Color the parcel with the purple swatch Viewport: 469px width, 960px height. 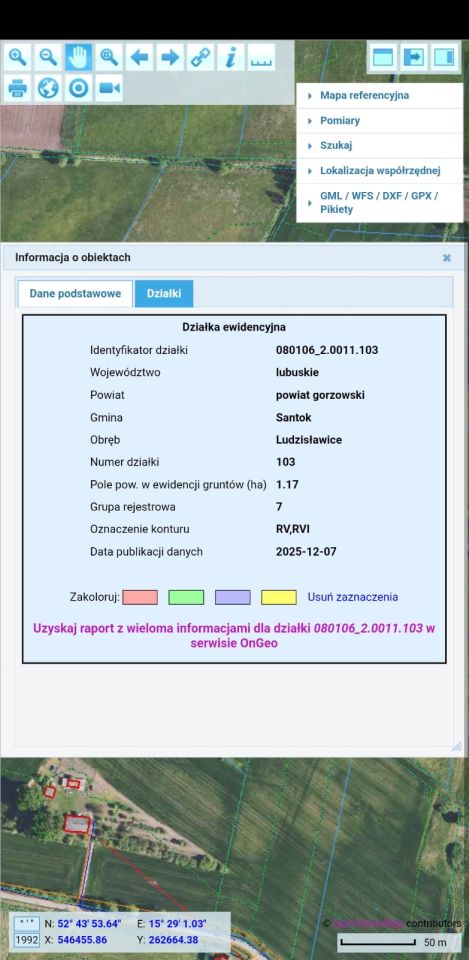coord(233,598)
